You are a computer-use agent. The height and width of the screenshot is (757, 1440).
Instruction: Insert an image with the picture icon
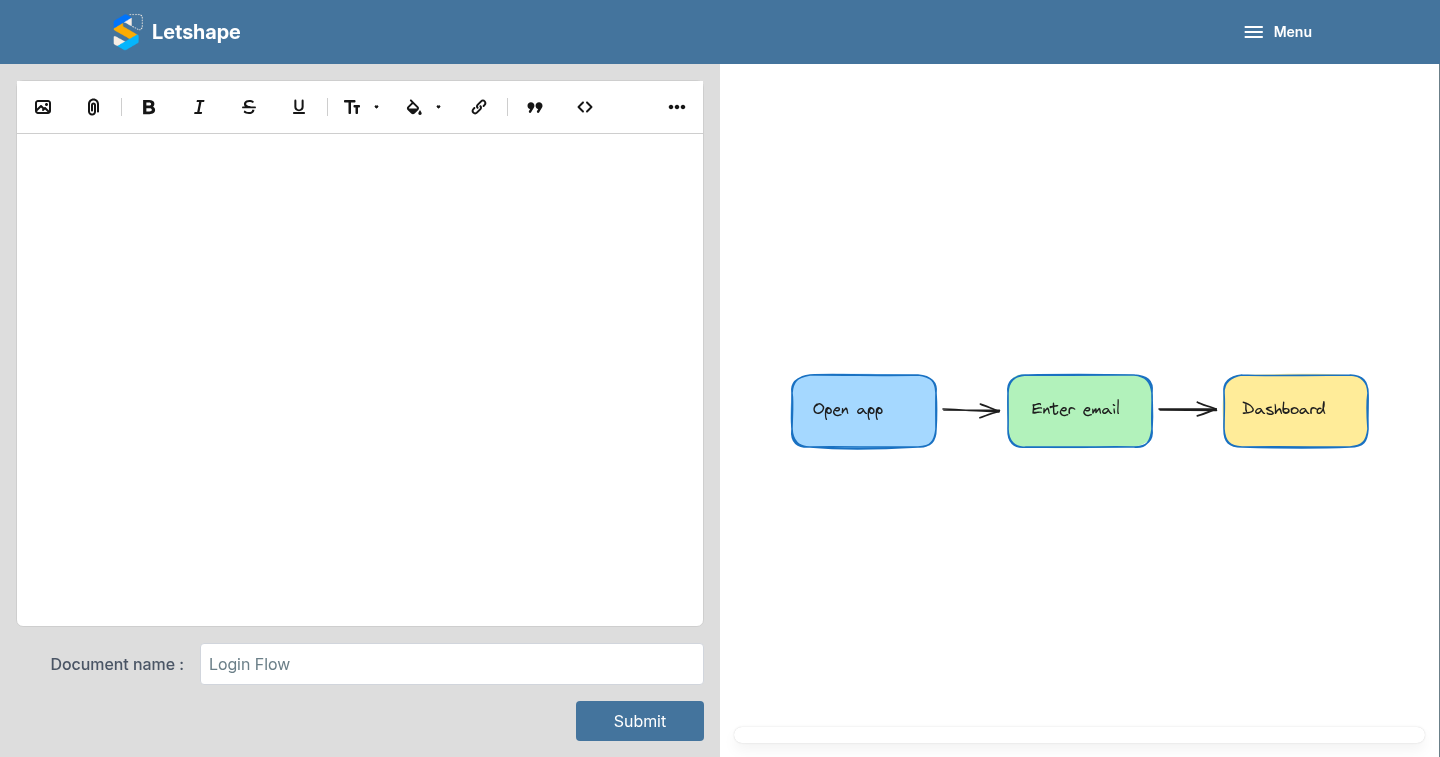[43, 107]
